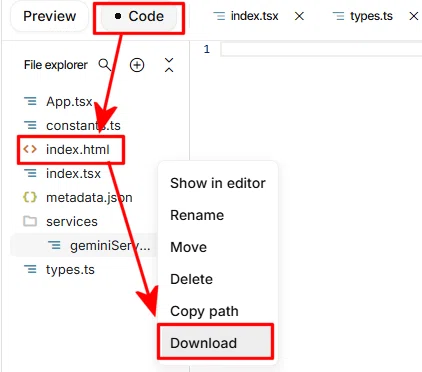This screenshot has width=422, height=372.
Task: Close the types.ts editor tab
Action: (x=414, y=16)
